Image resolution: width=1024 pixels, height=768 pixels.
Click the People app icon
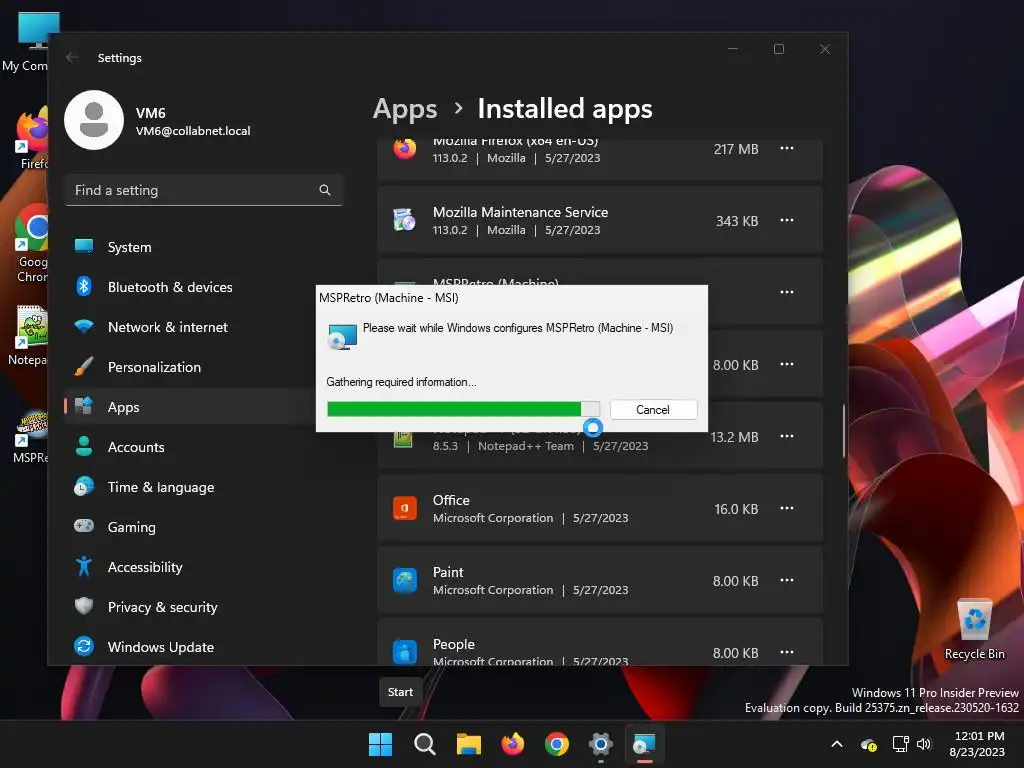tap(404, 652)
